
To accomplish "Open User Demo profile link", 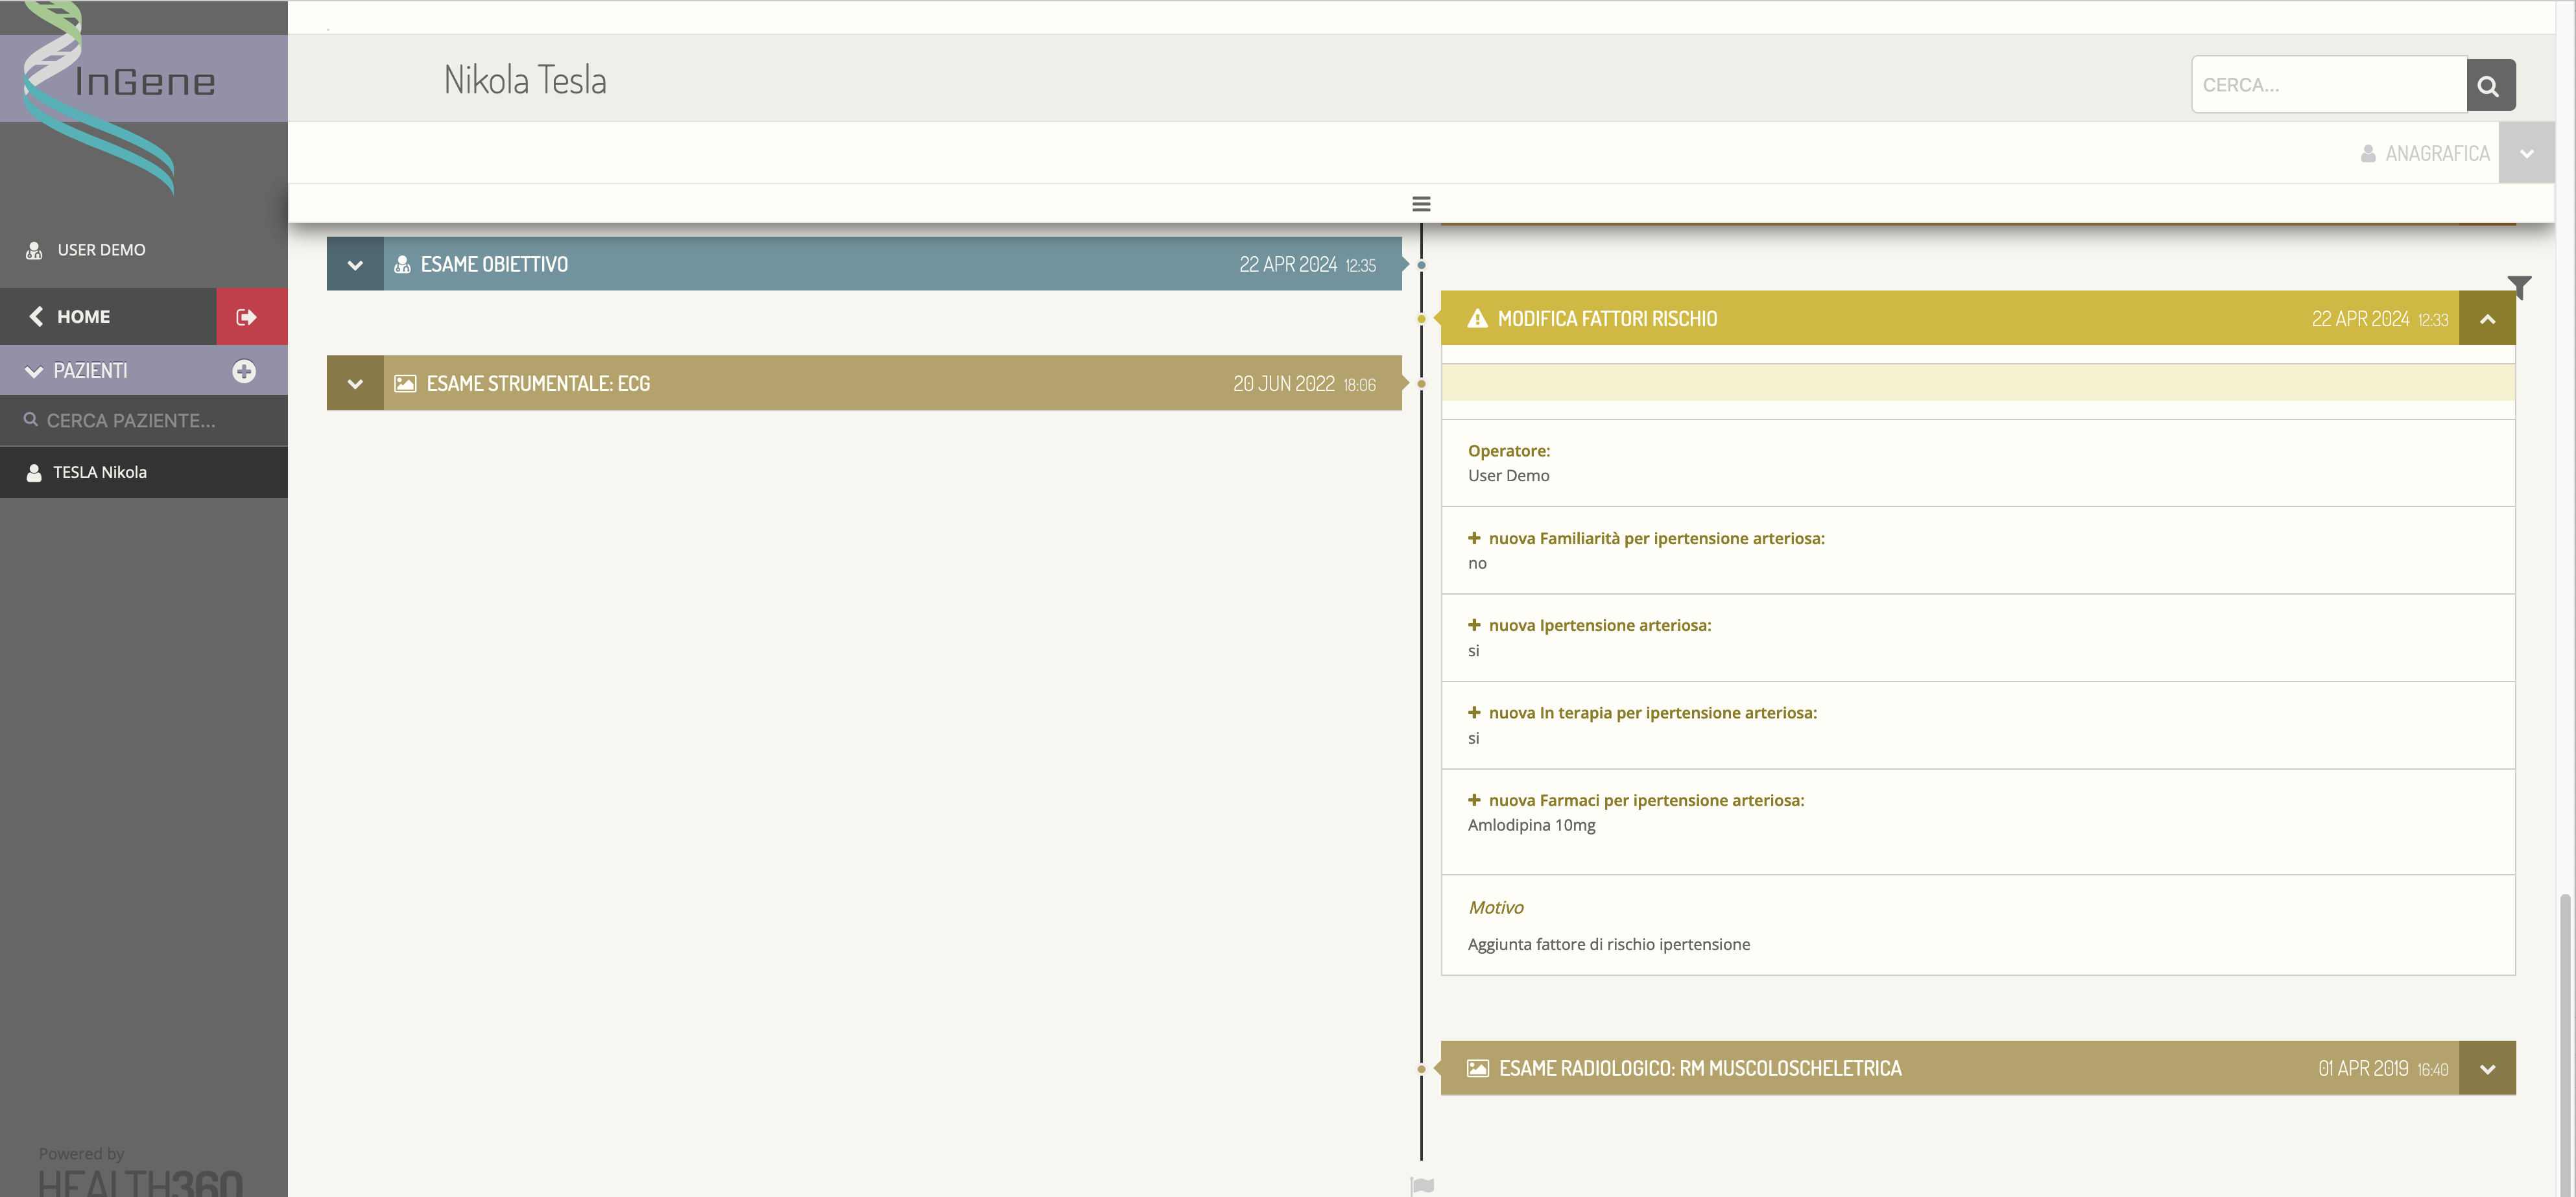I will [x=100, y=250].
